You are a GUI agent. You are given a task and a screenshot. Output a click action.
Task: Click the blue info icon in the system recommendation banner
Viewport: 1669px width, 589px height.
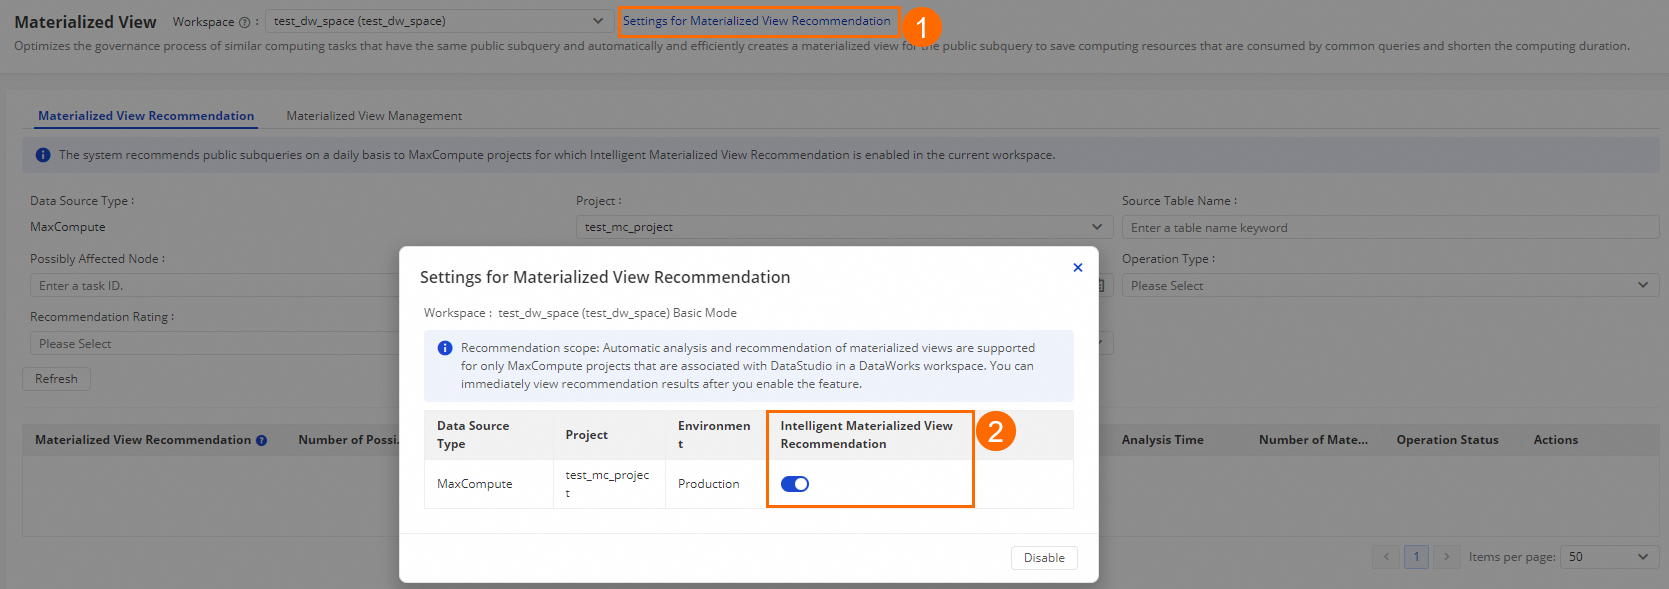click(43, 155)
